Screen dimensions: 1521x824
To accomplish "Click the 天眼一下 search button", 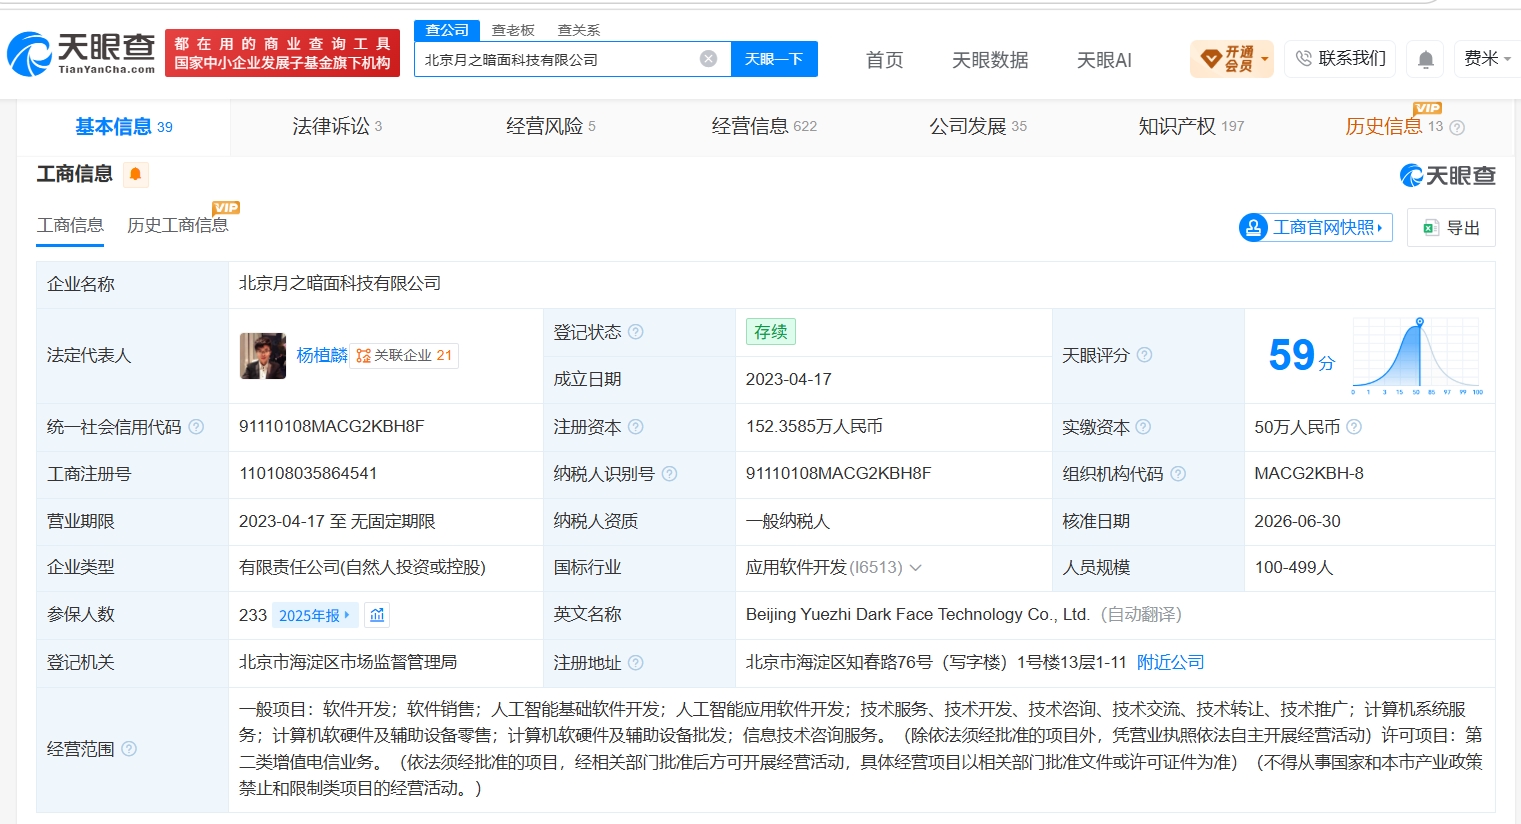I will click(774, 59).
